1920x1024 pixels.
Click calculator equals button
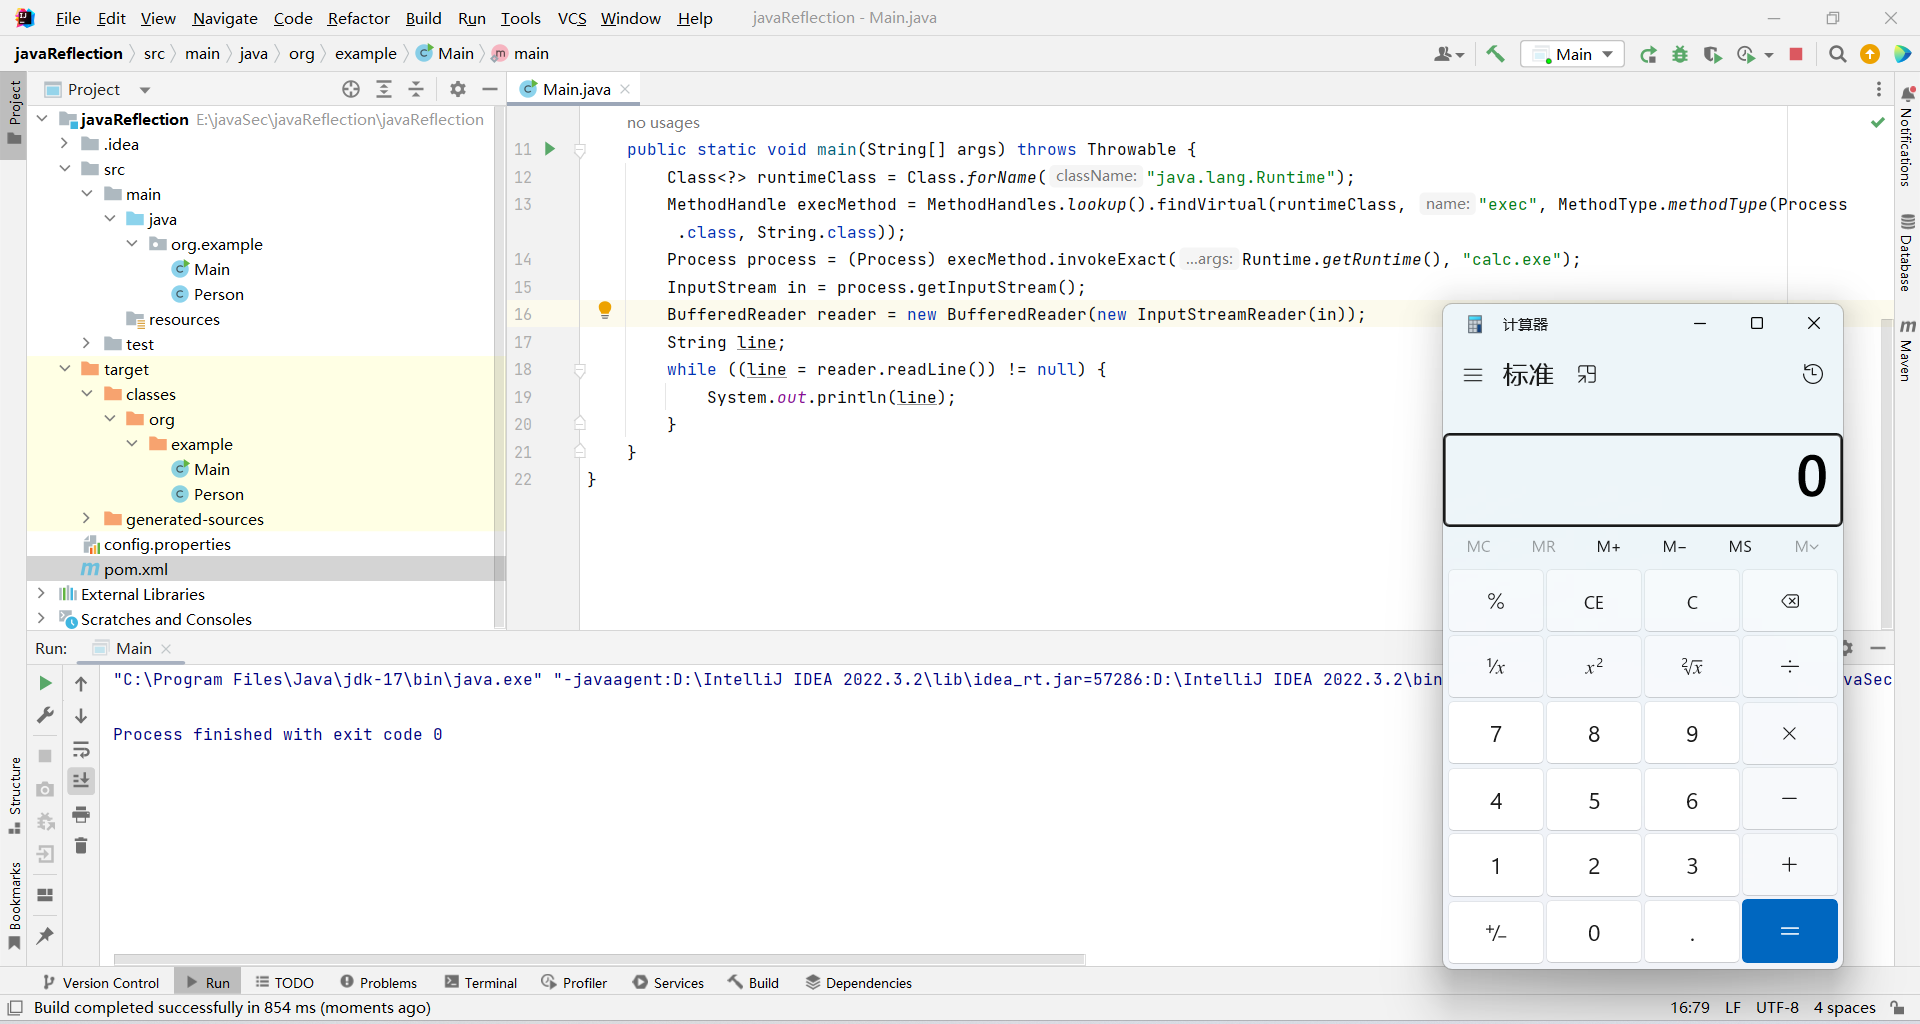click(x=1789, y=931)
